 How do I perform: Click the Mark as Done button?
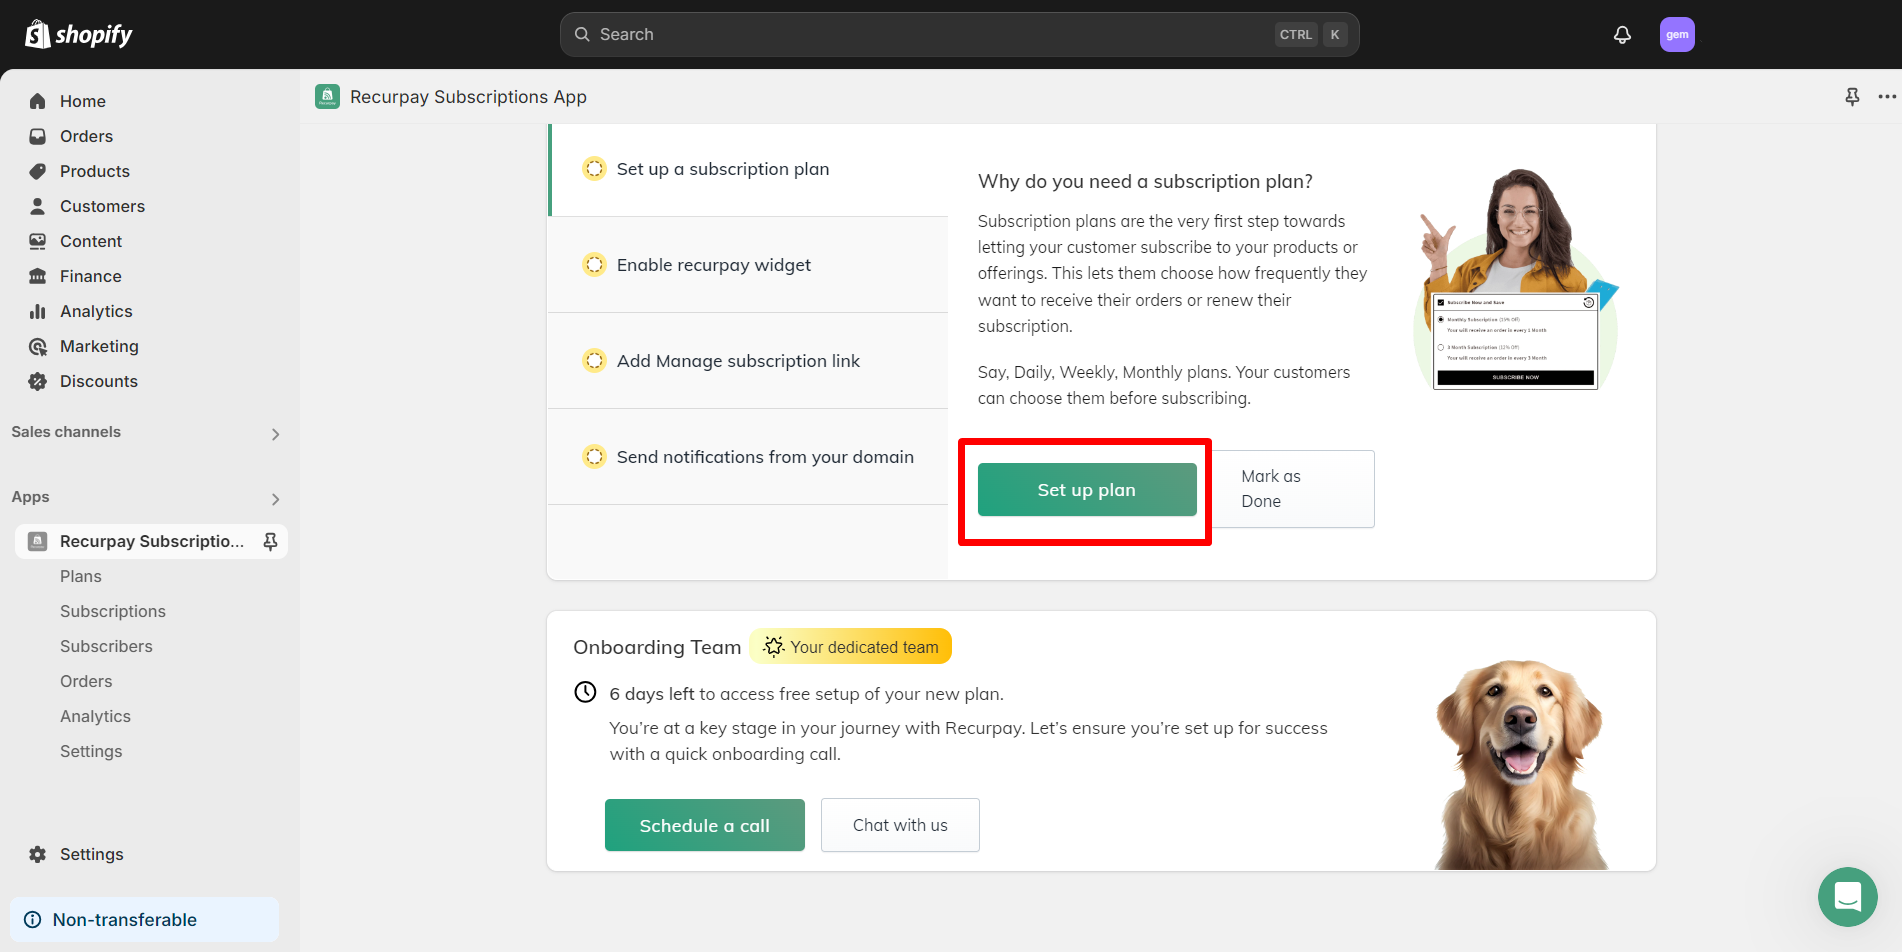pyautogui.click(x=1293, y=489)
